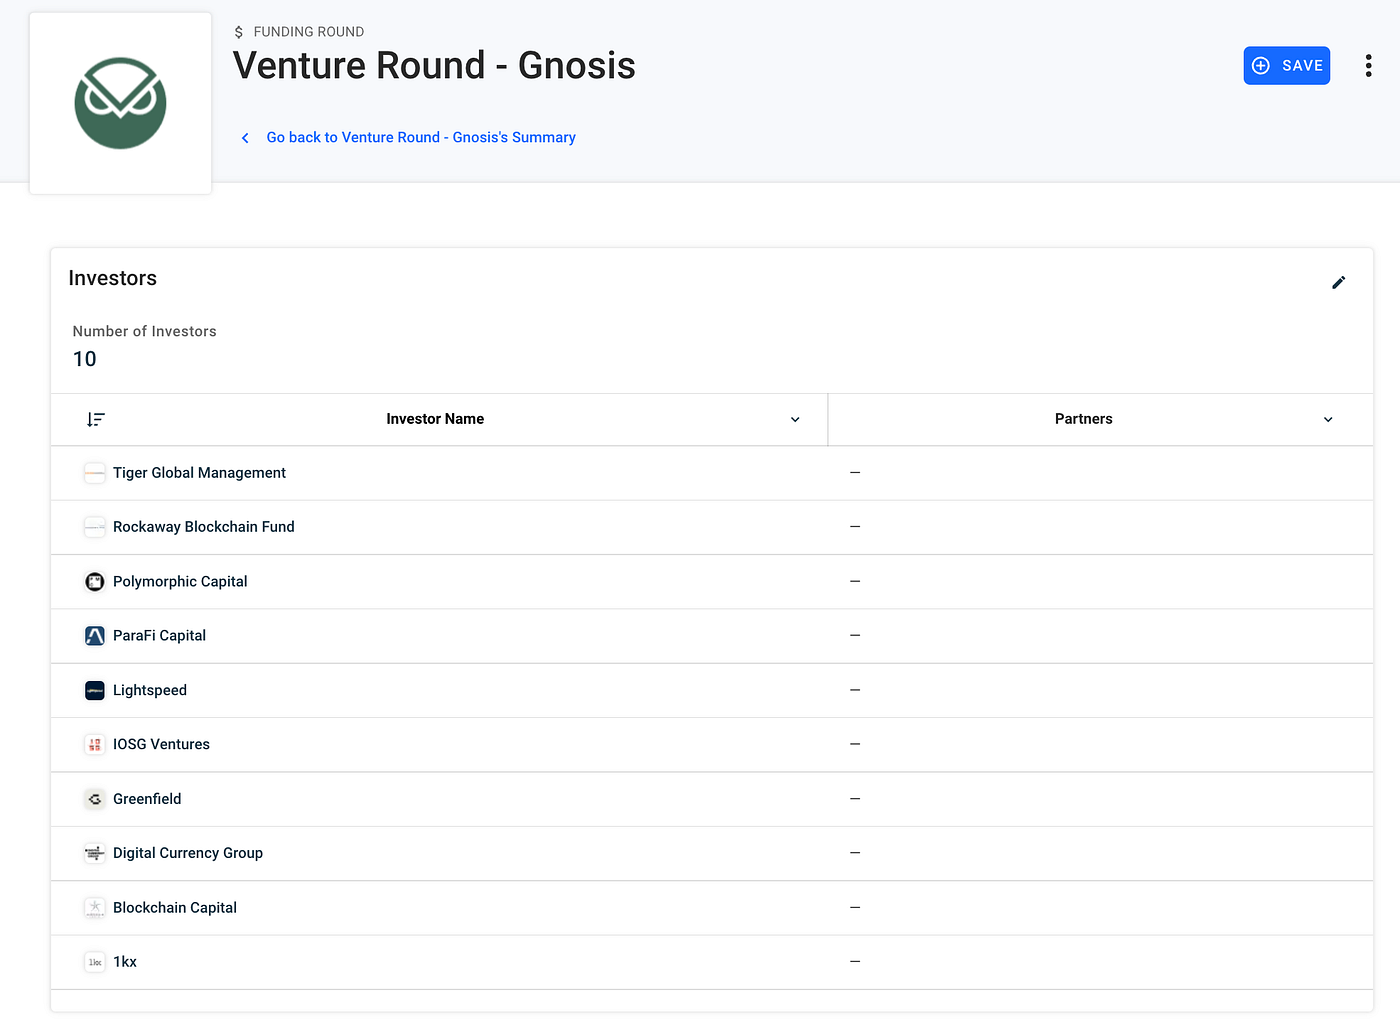
Task: Click IOSG Ventures logo icon
Action: coord(95,744)
